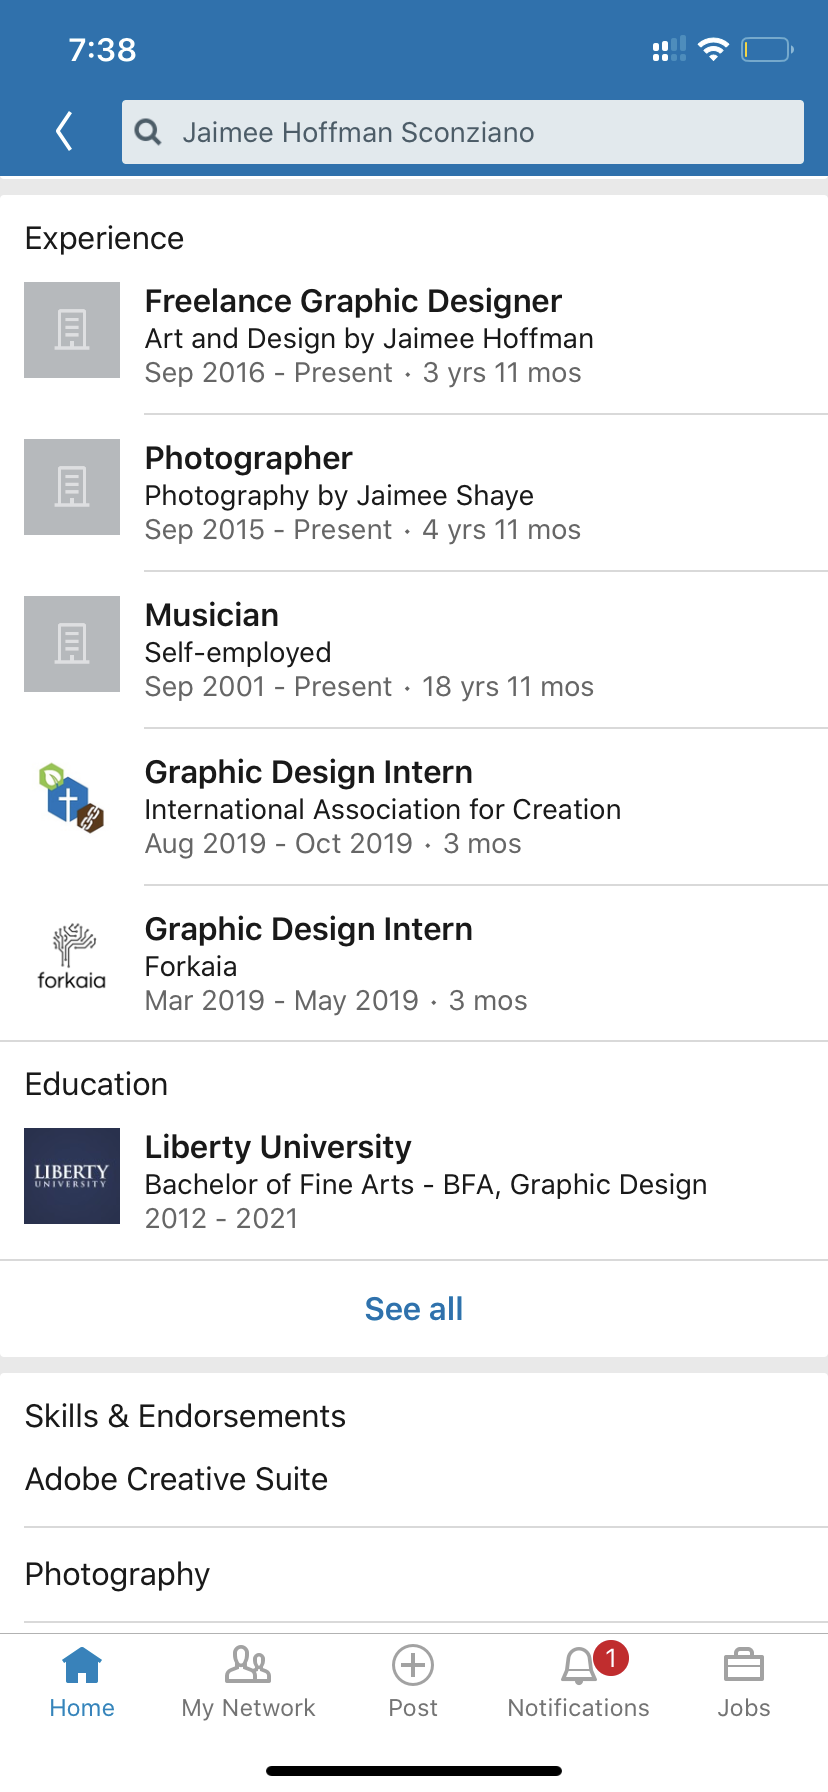This screenshot has height=1792, width=828.
Task: Tap the Adobe Creative Suite skill
Action: click(177, 1479)
